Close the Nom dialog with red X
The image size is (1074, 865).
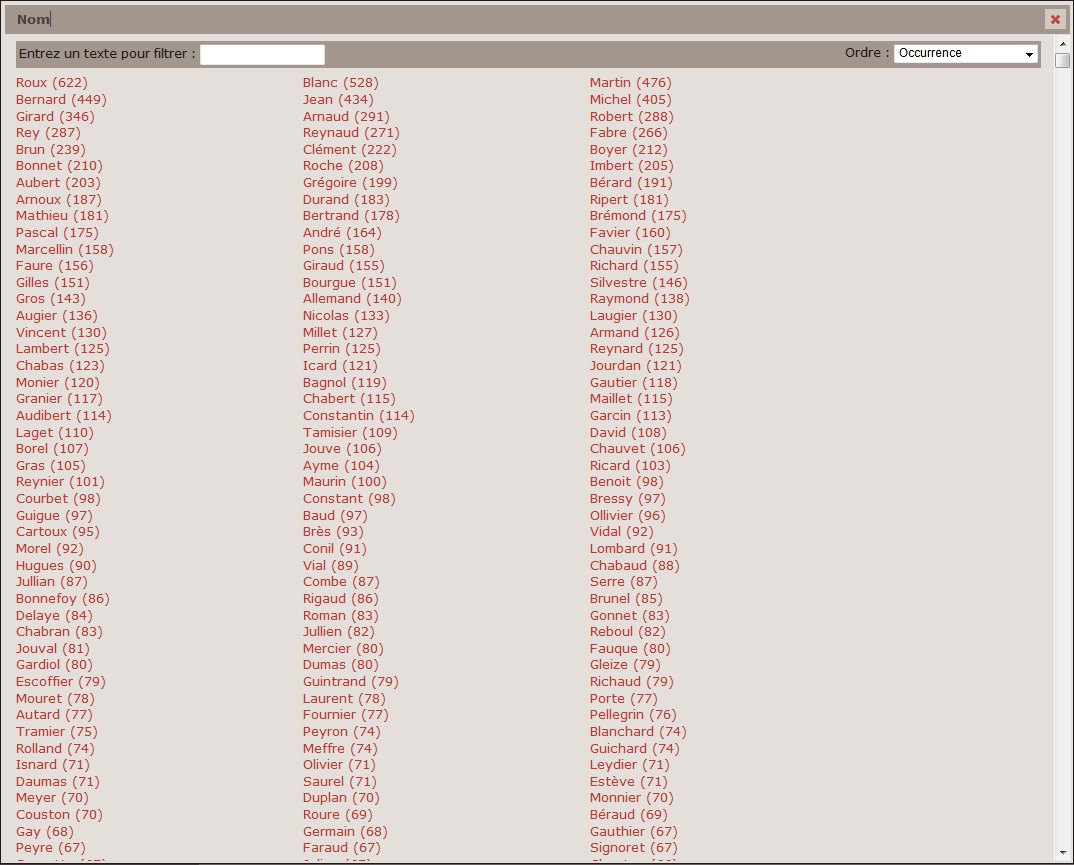tap(1055, 19)
